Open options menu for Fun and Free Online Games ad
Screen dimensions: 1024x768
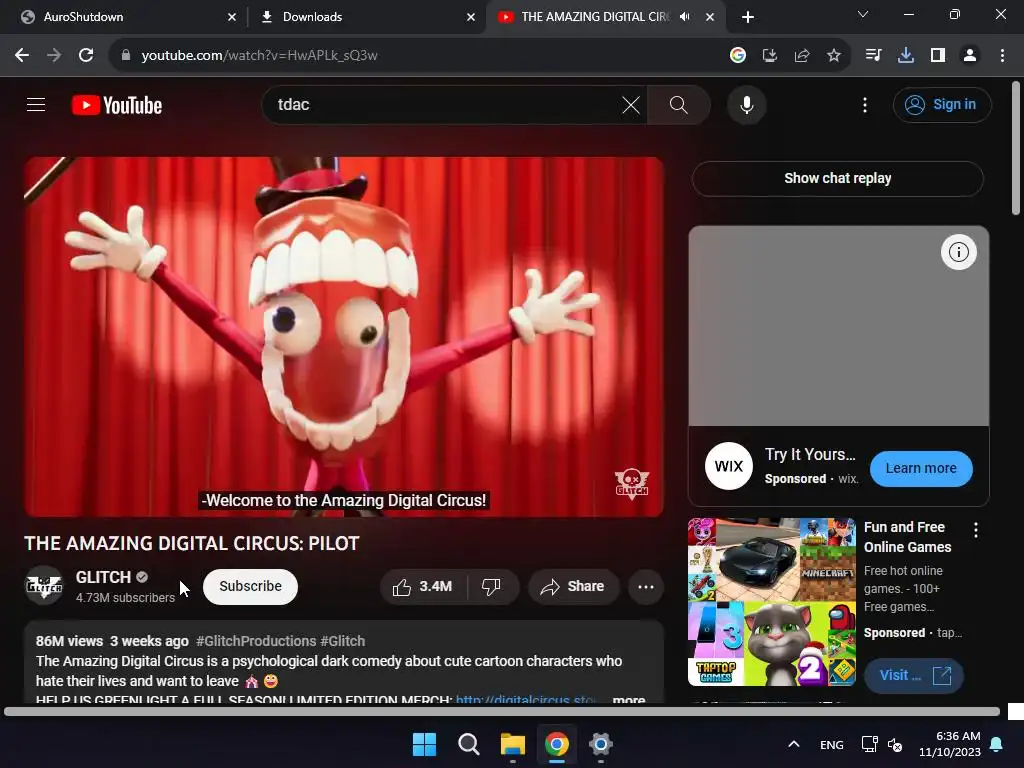[976, 530]
